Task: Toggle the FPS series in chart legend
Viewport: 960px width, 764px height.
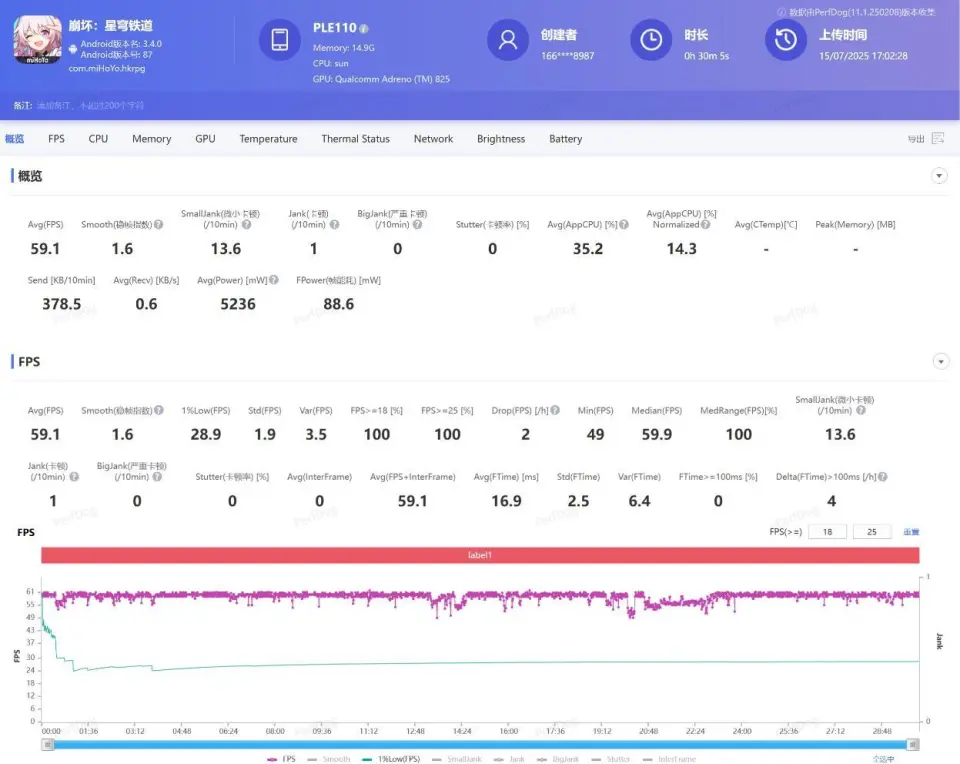Action: [282, 759]
